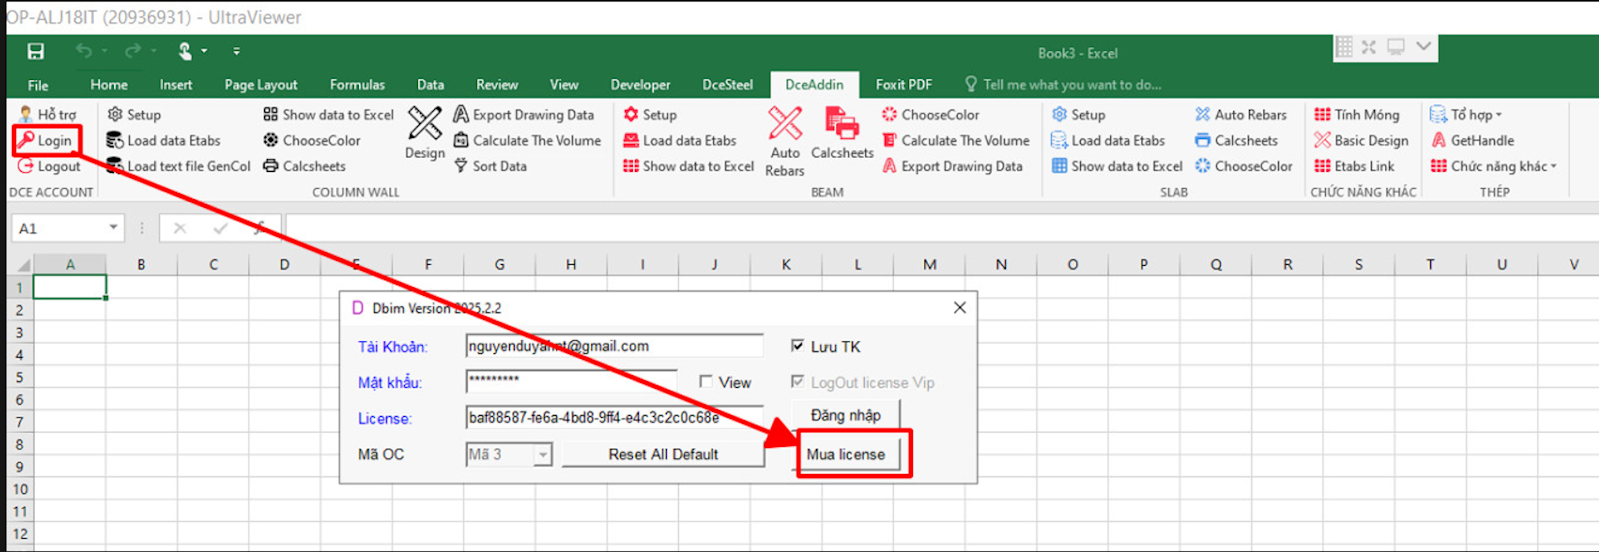Click Load text file GenCol
Image resolution: width=1599 pixels, height=552 pixels.
point(178,167)
